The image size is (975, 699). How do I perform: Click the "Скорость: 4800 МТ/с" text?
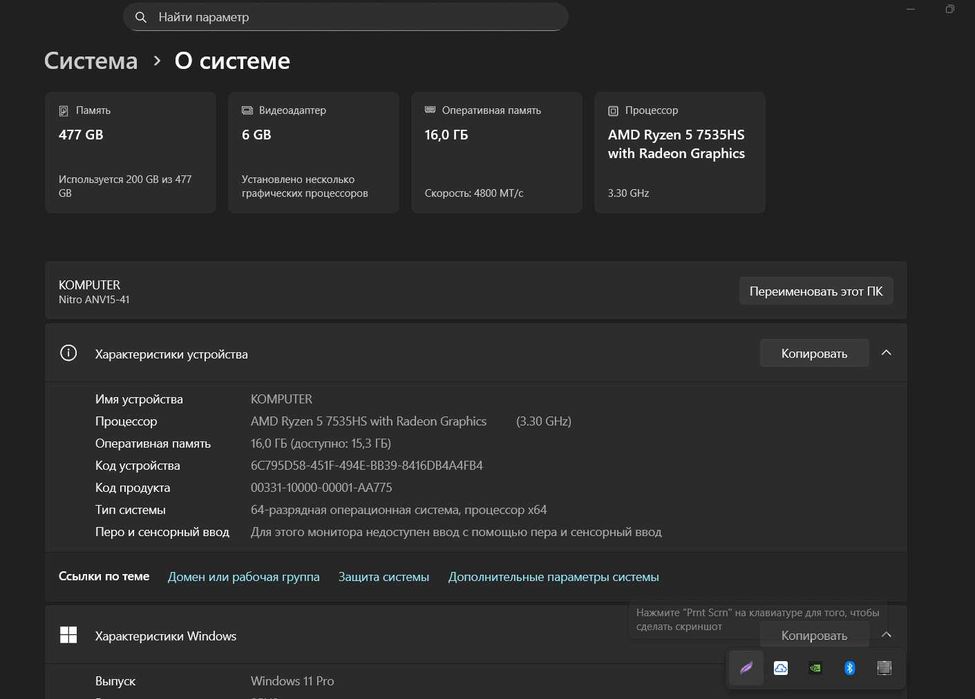[x=474, y=193]
